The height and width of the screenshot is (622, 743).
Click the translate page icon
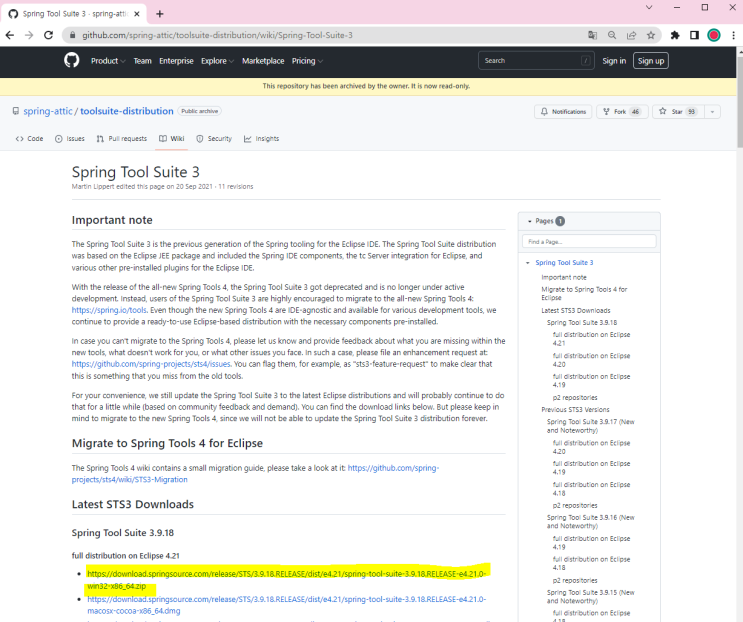pyautogui.click(x=592, y=34)
